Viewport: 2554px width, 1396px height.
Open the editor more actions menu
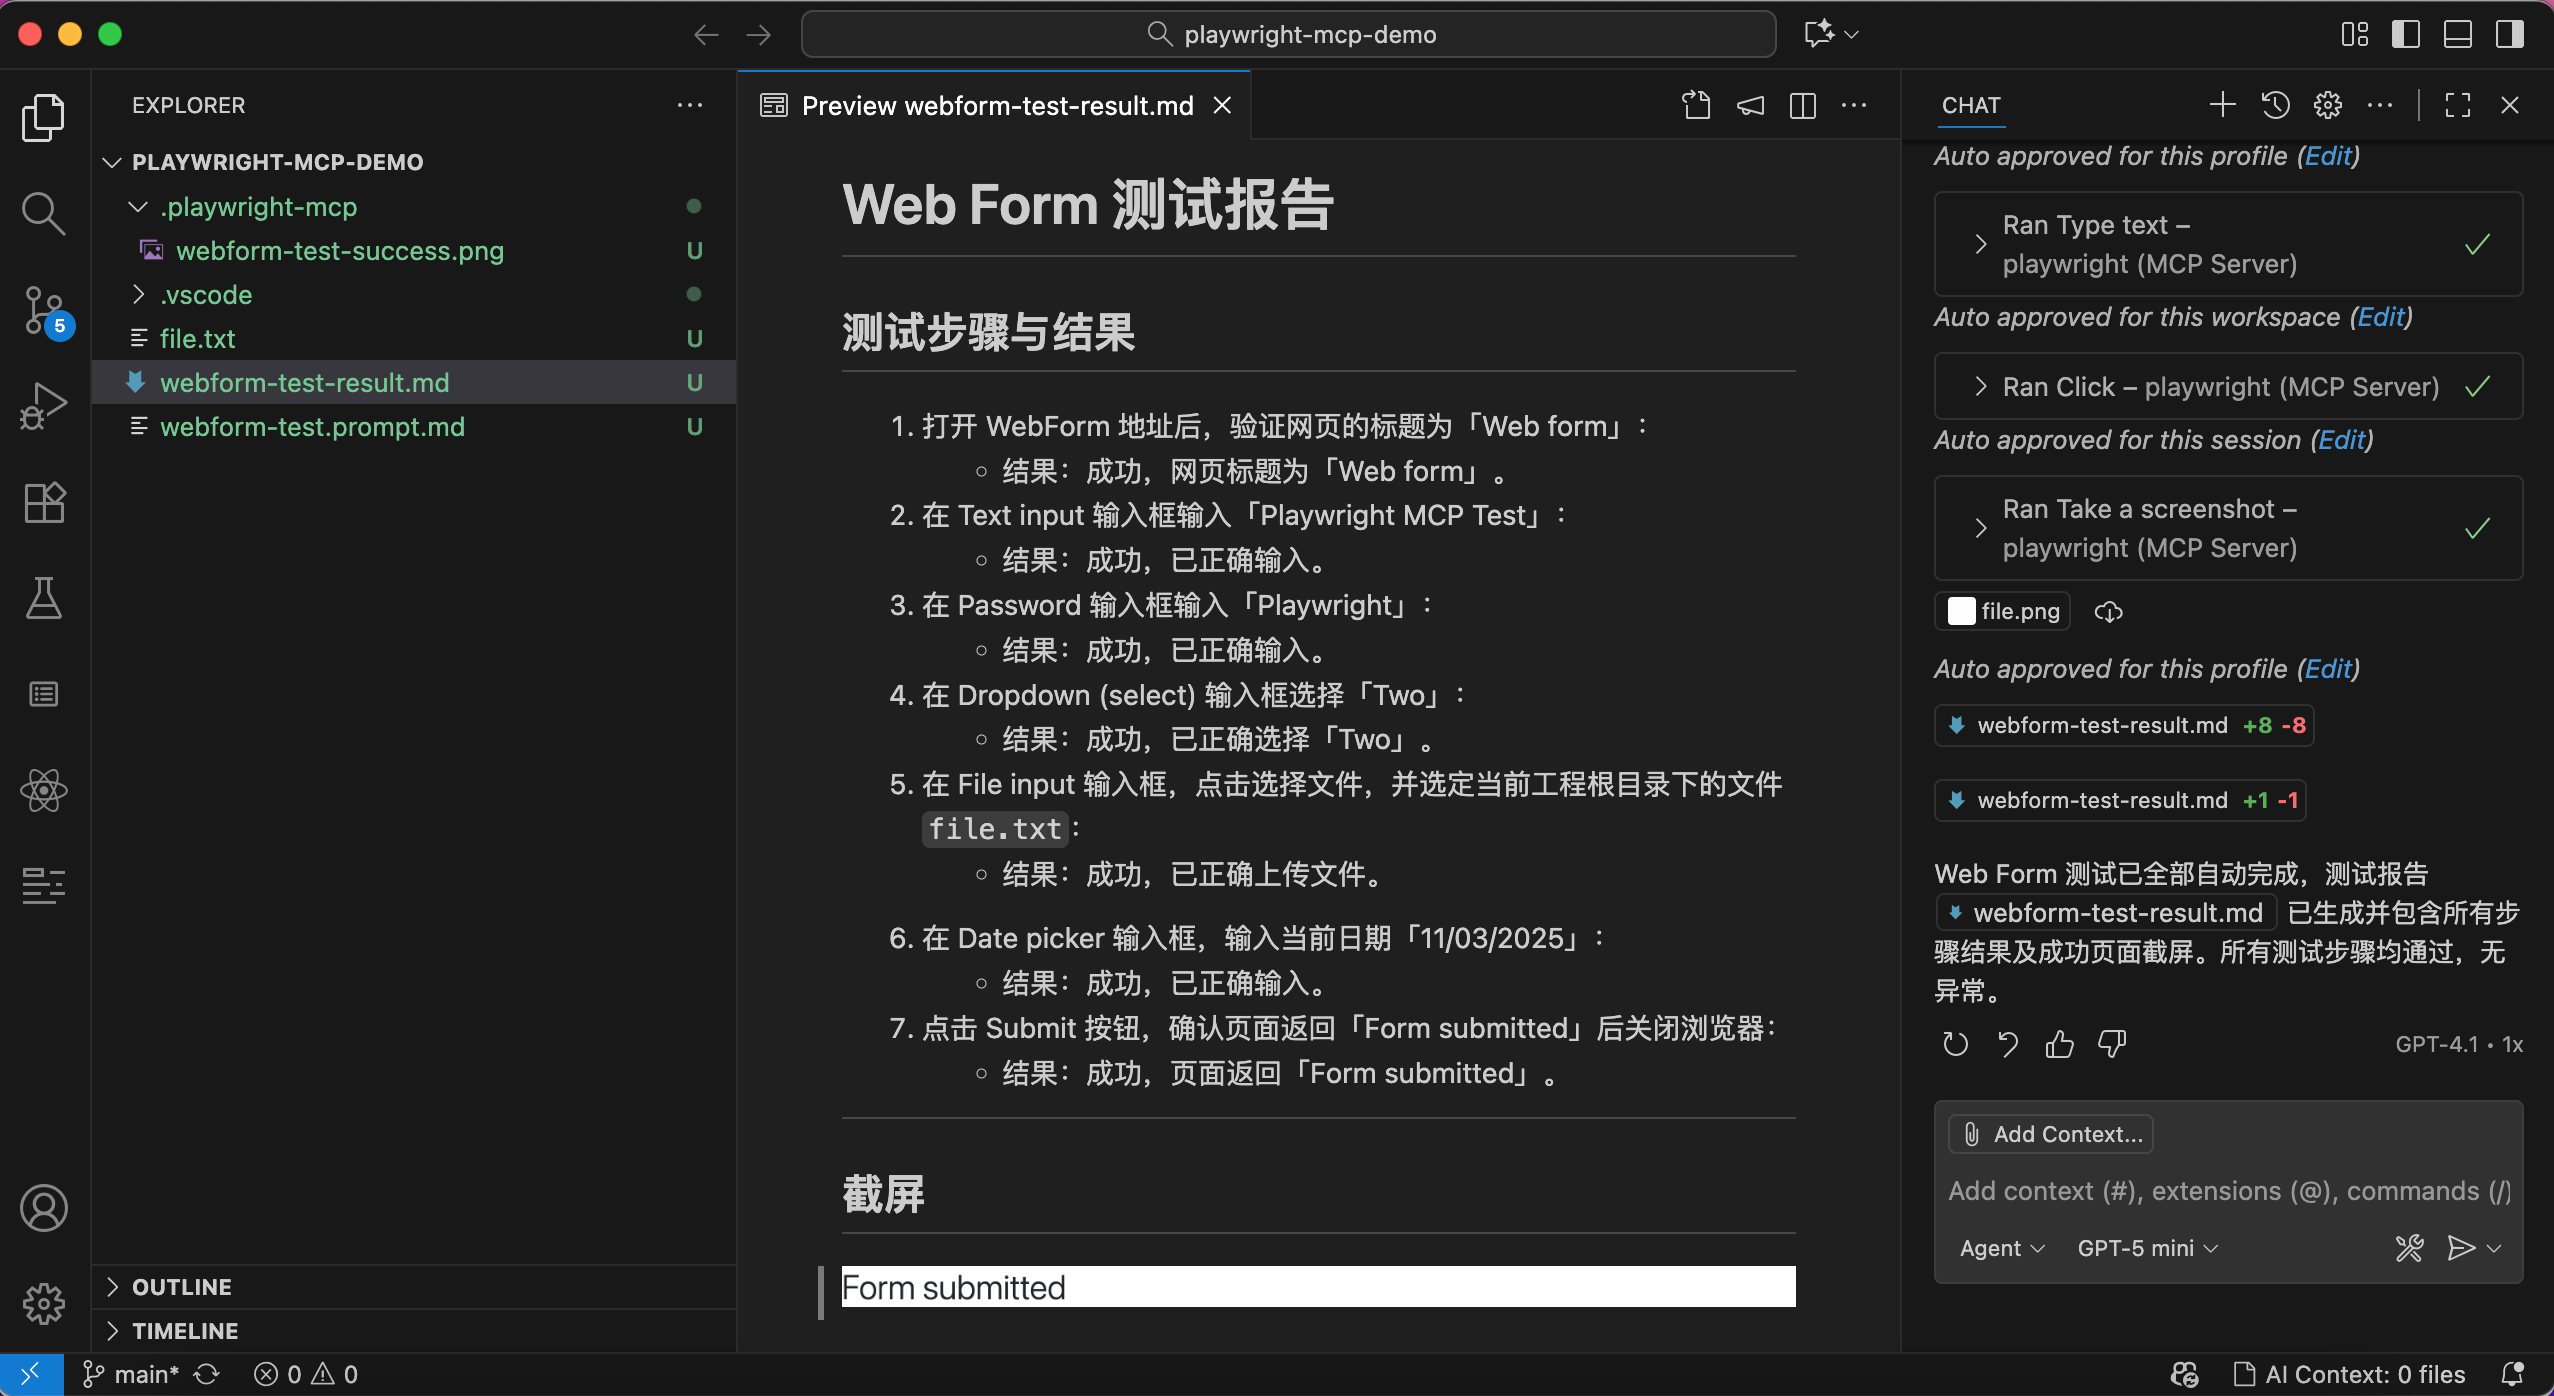[x=1855, y=105]
